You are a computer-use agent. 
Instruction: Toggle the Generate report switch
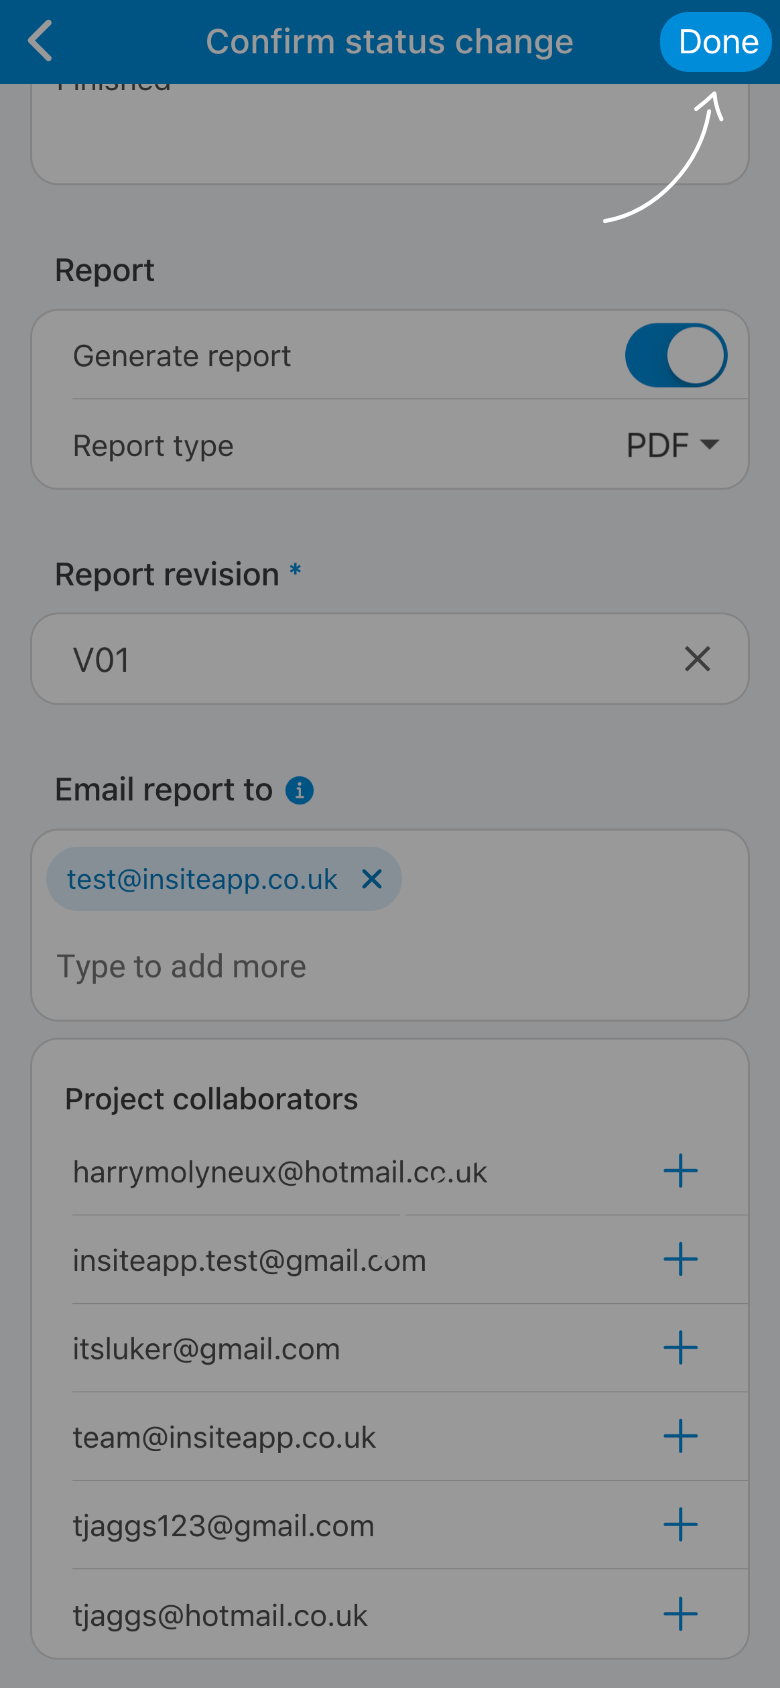click(676, 355)
